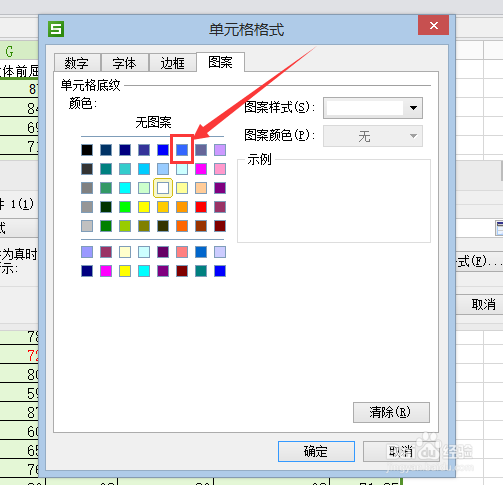Screen dimensions: 503x485
Task: Click column G header in the background spreadsheet
Action: point(19,51)
